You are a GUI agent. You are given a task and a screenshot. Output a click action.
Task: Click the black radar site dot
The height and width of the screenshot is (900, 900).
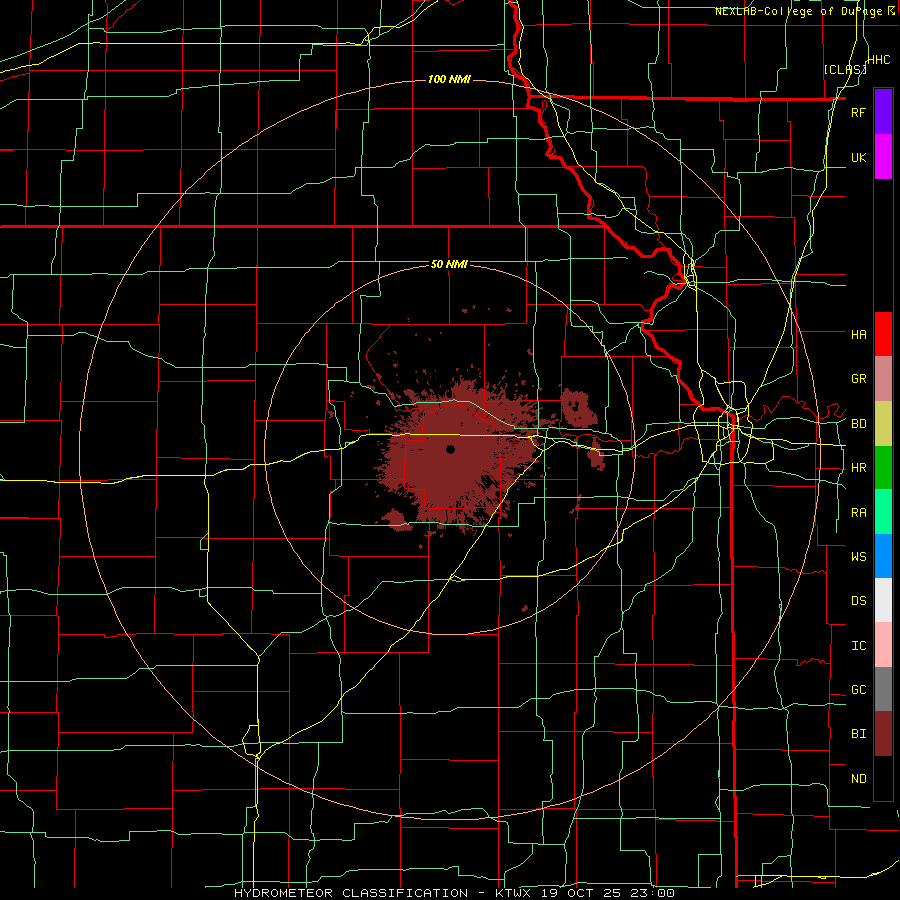click(450, 449)
